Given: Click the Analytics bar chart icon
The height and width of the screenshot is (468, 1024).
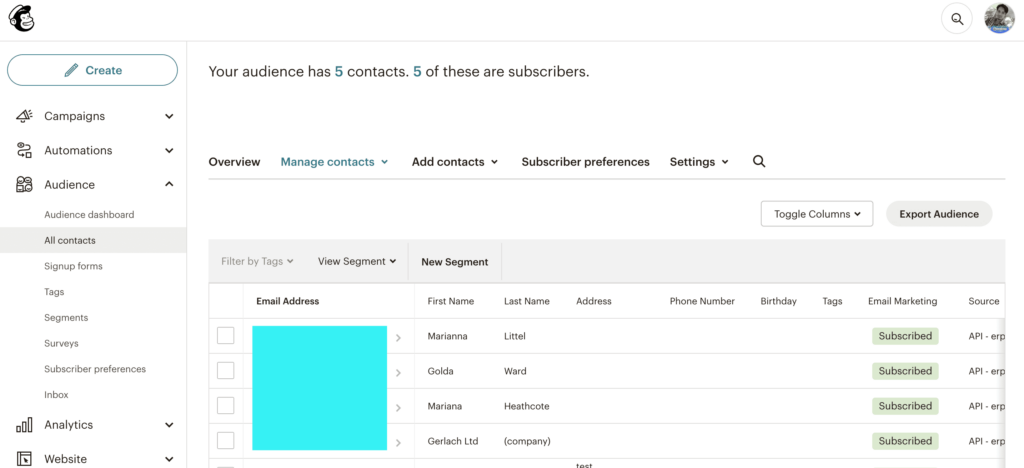Looking at the screenshot, I should click(24, 425).
